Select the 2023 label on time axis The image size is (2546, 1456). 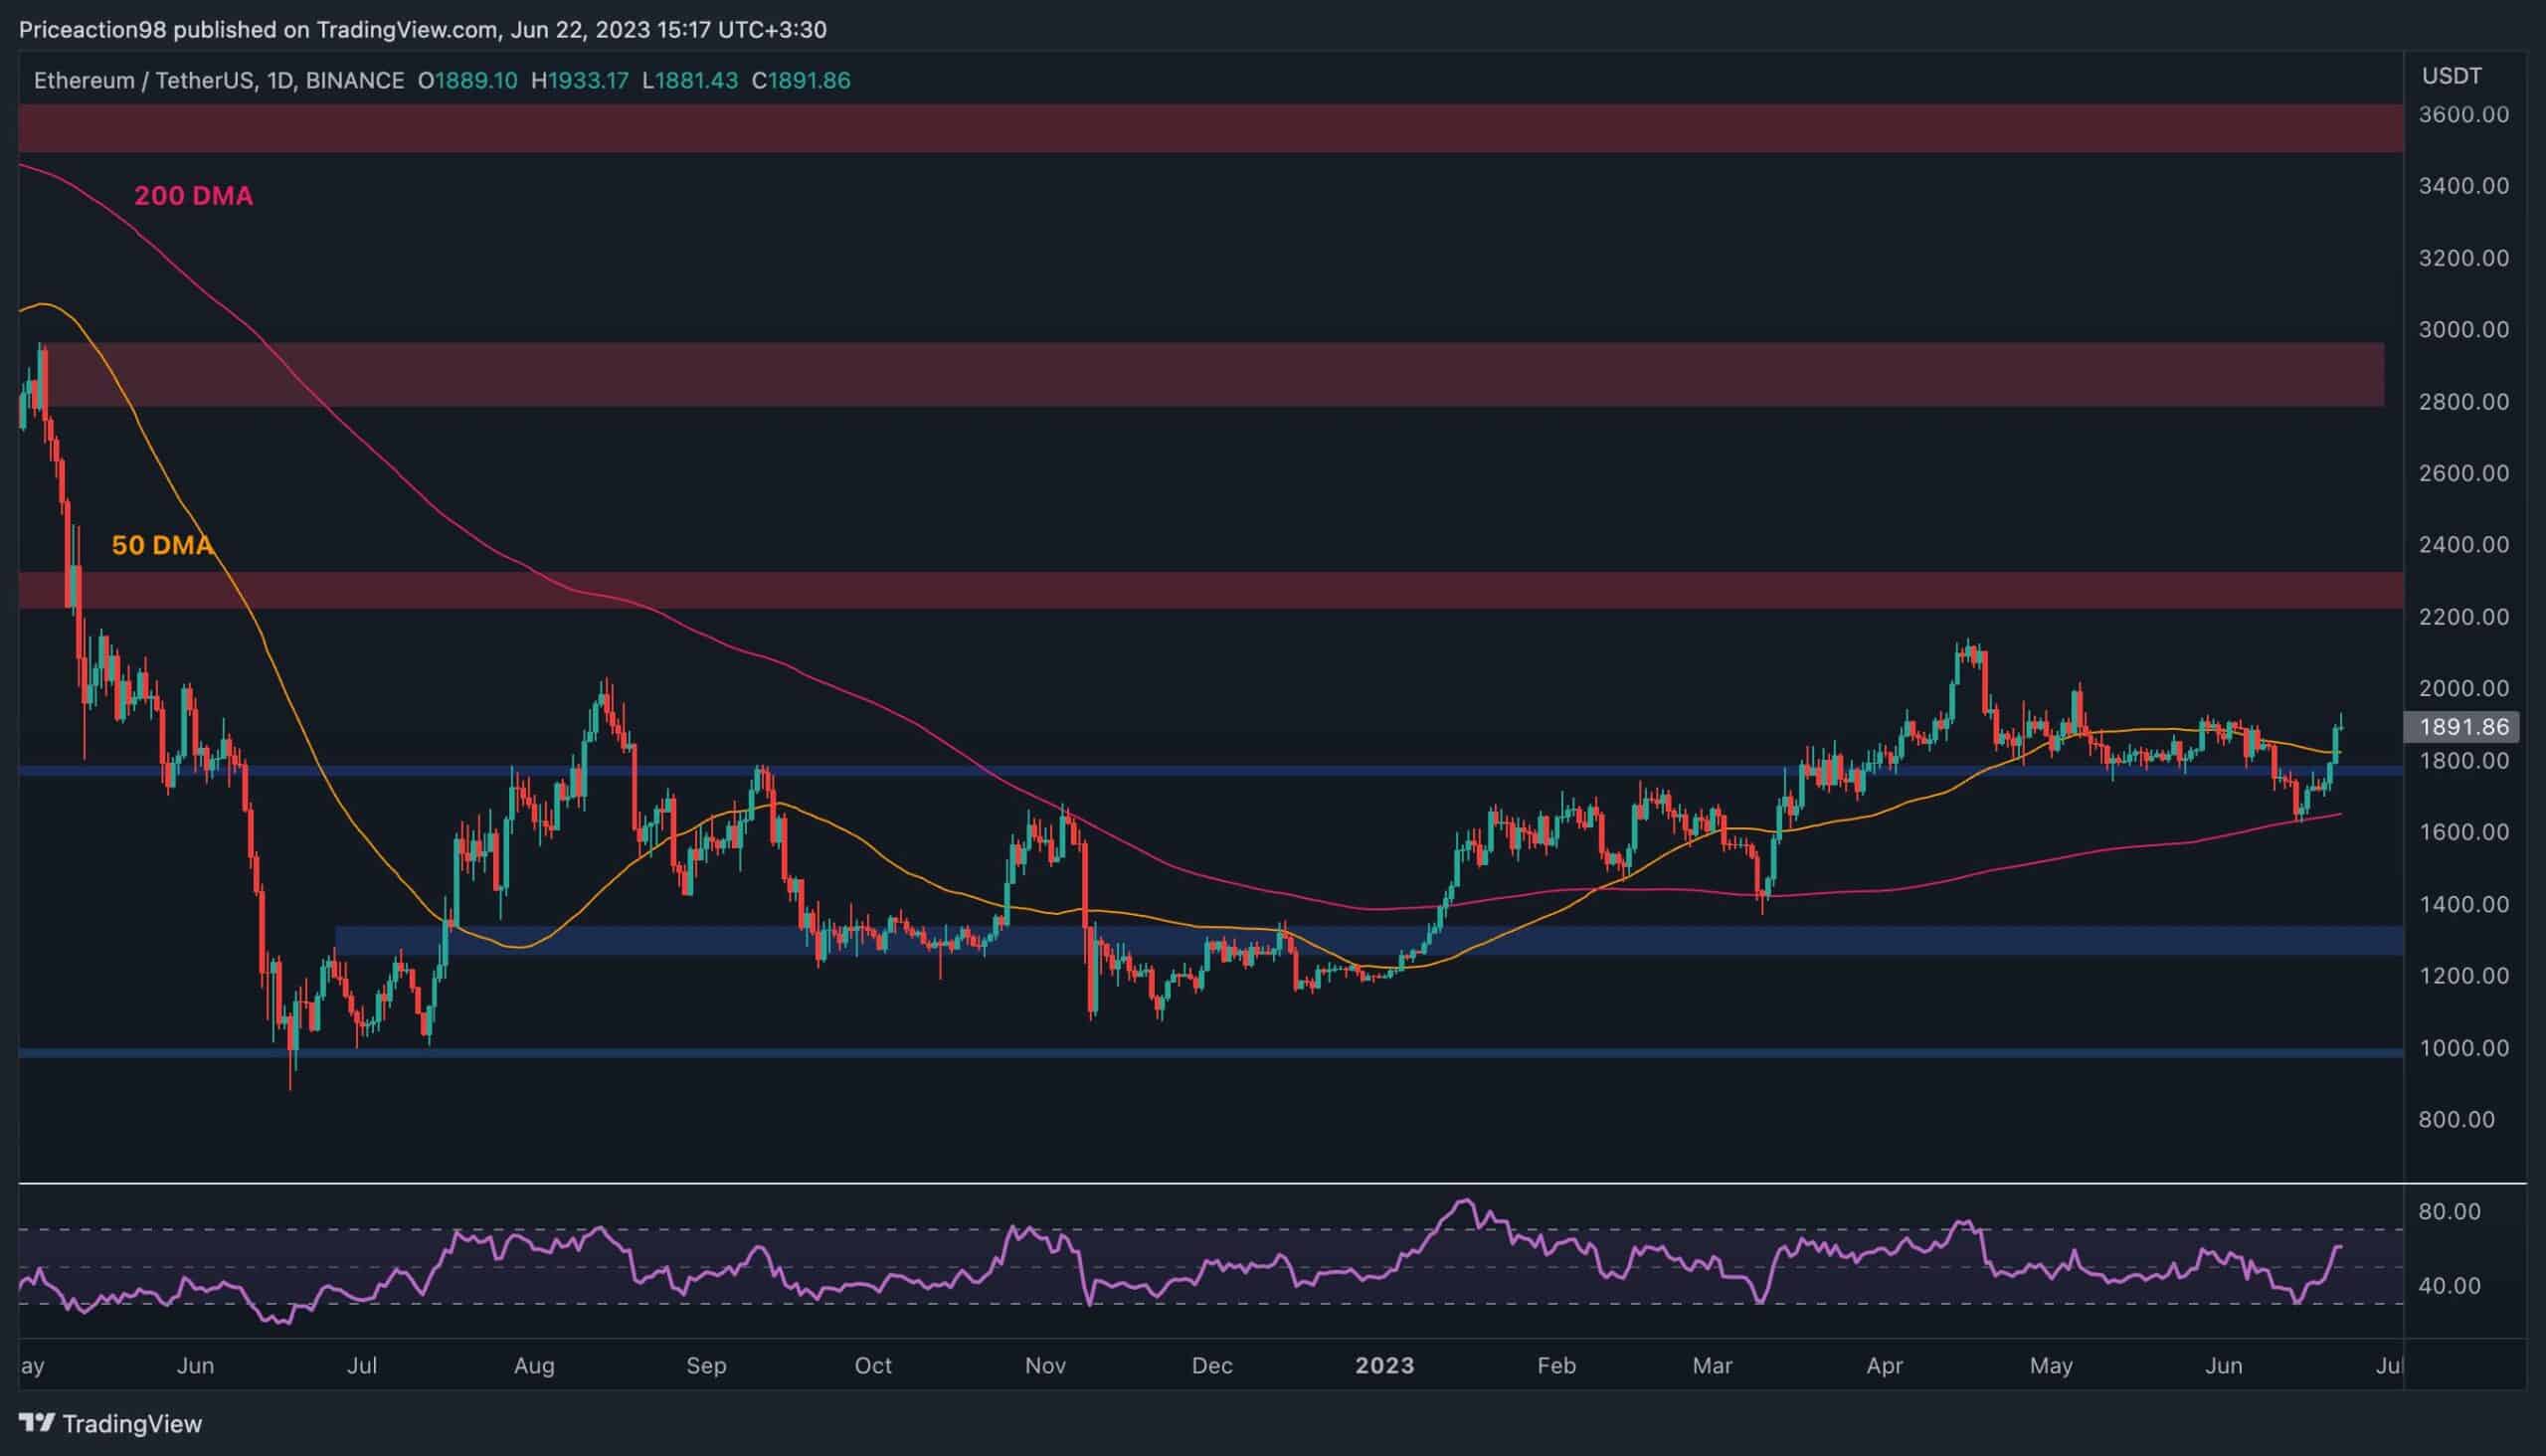(x=1387, y=1365)
